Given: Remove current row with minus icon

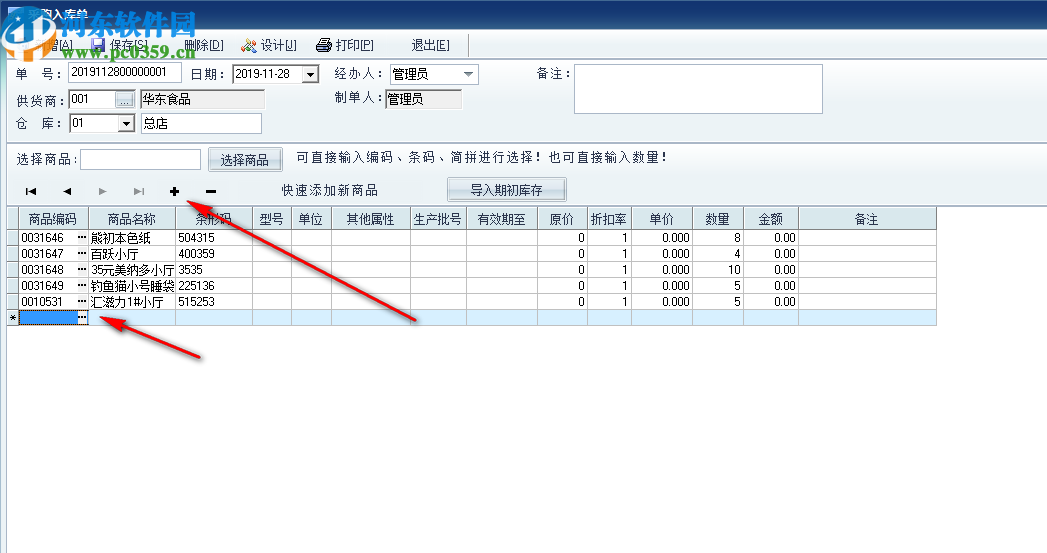Looking at the screenshot, I should pyautogui.click(x=211, y=192).
